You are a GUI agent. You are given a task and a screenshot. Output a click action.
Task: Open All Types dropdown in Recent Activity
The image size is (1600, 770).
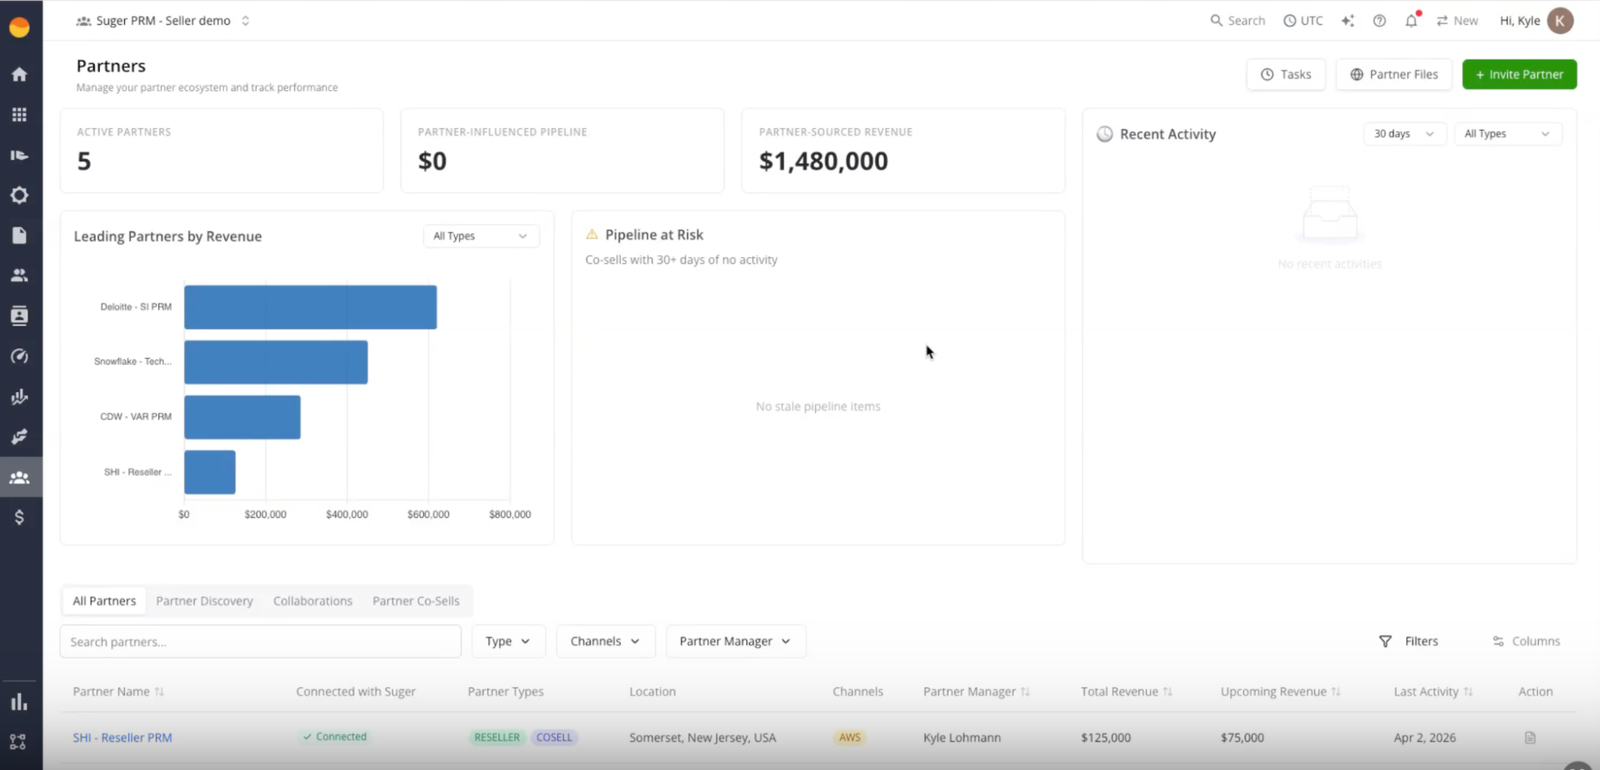pos(1507,134)
